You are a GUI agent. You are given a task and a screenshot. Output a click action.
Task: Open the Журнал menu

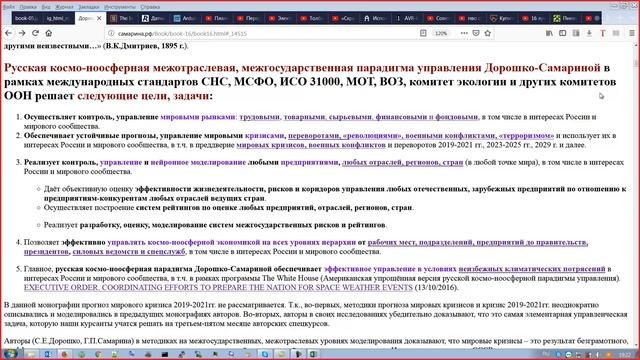coord(64,7)
